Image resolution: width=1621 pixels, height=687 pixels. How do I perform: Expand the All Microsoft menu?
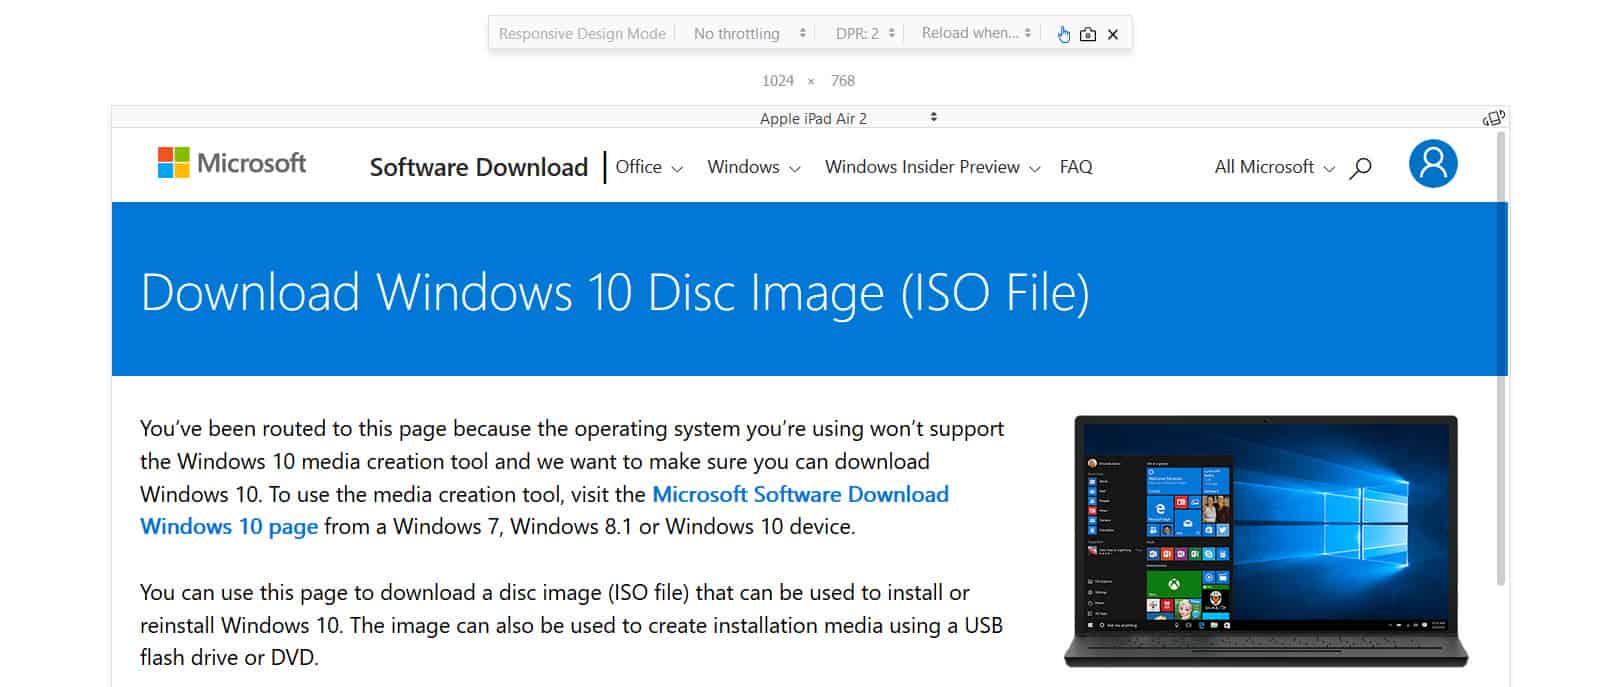1275,167
